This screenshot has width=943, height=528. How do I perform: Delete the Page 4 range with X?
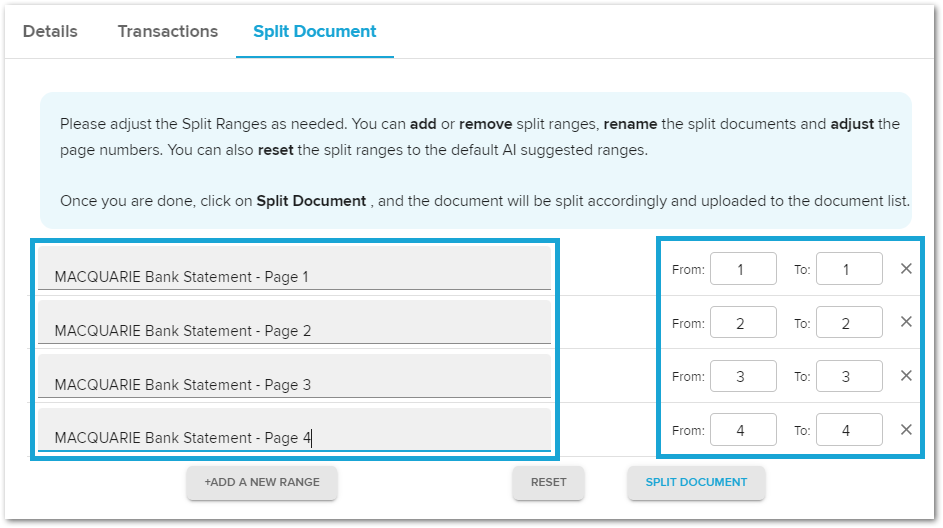[x=906, y=430]
